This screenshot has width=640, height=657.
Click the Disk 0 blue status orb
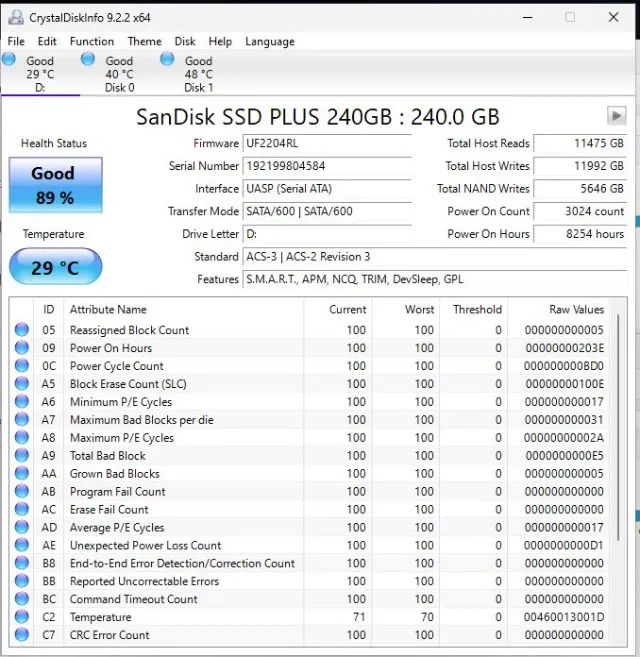coord(88,59)
